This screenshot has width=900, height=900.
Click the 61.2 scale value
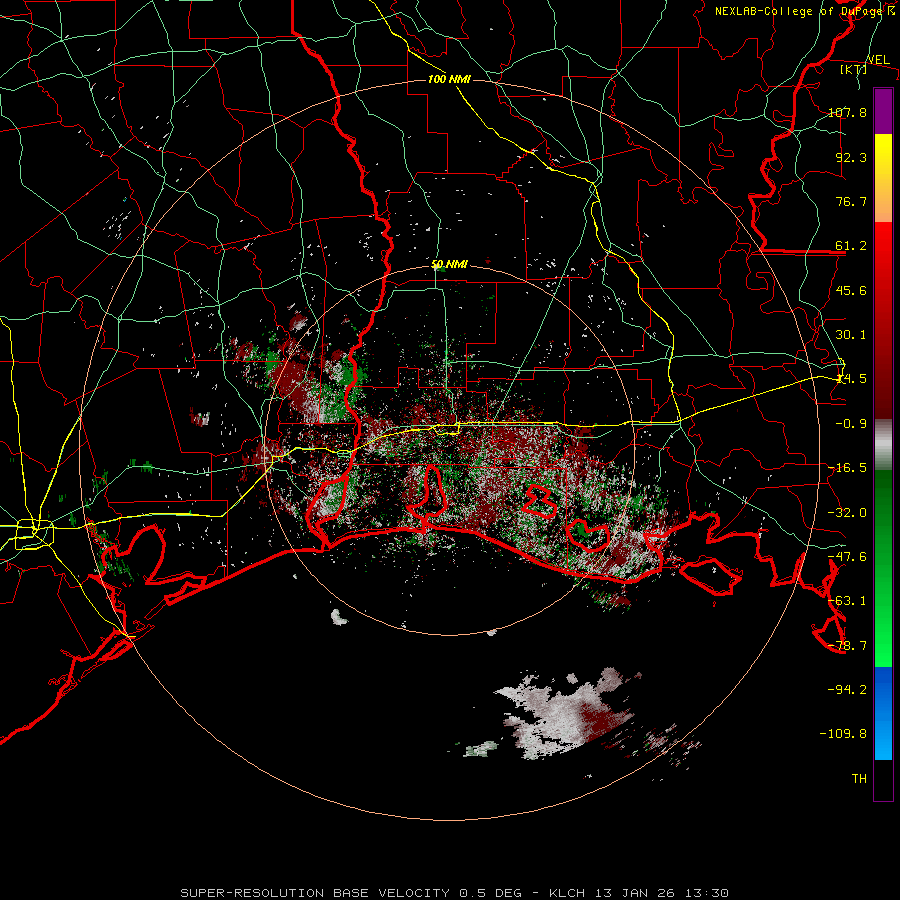point(851,246)
